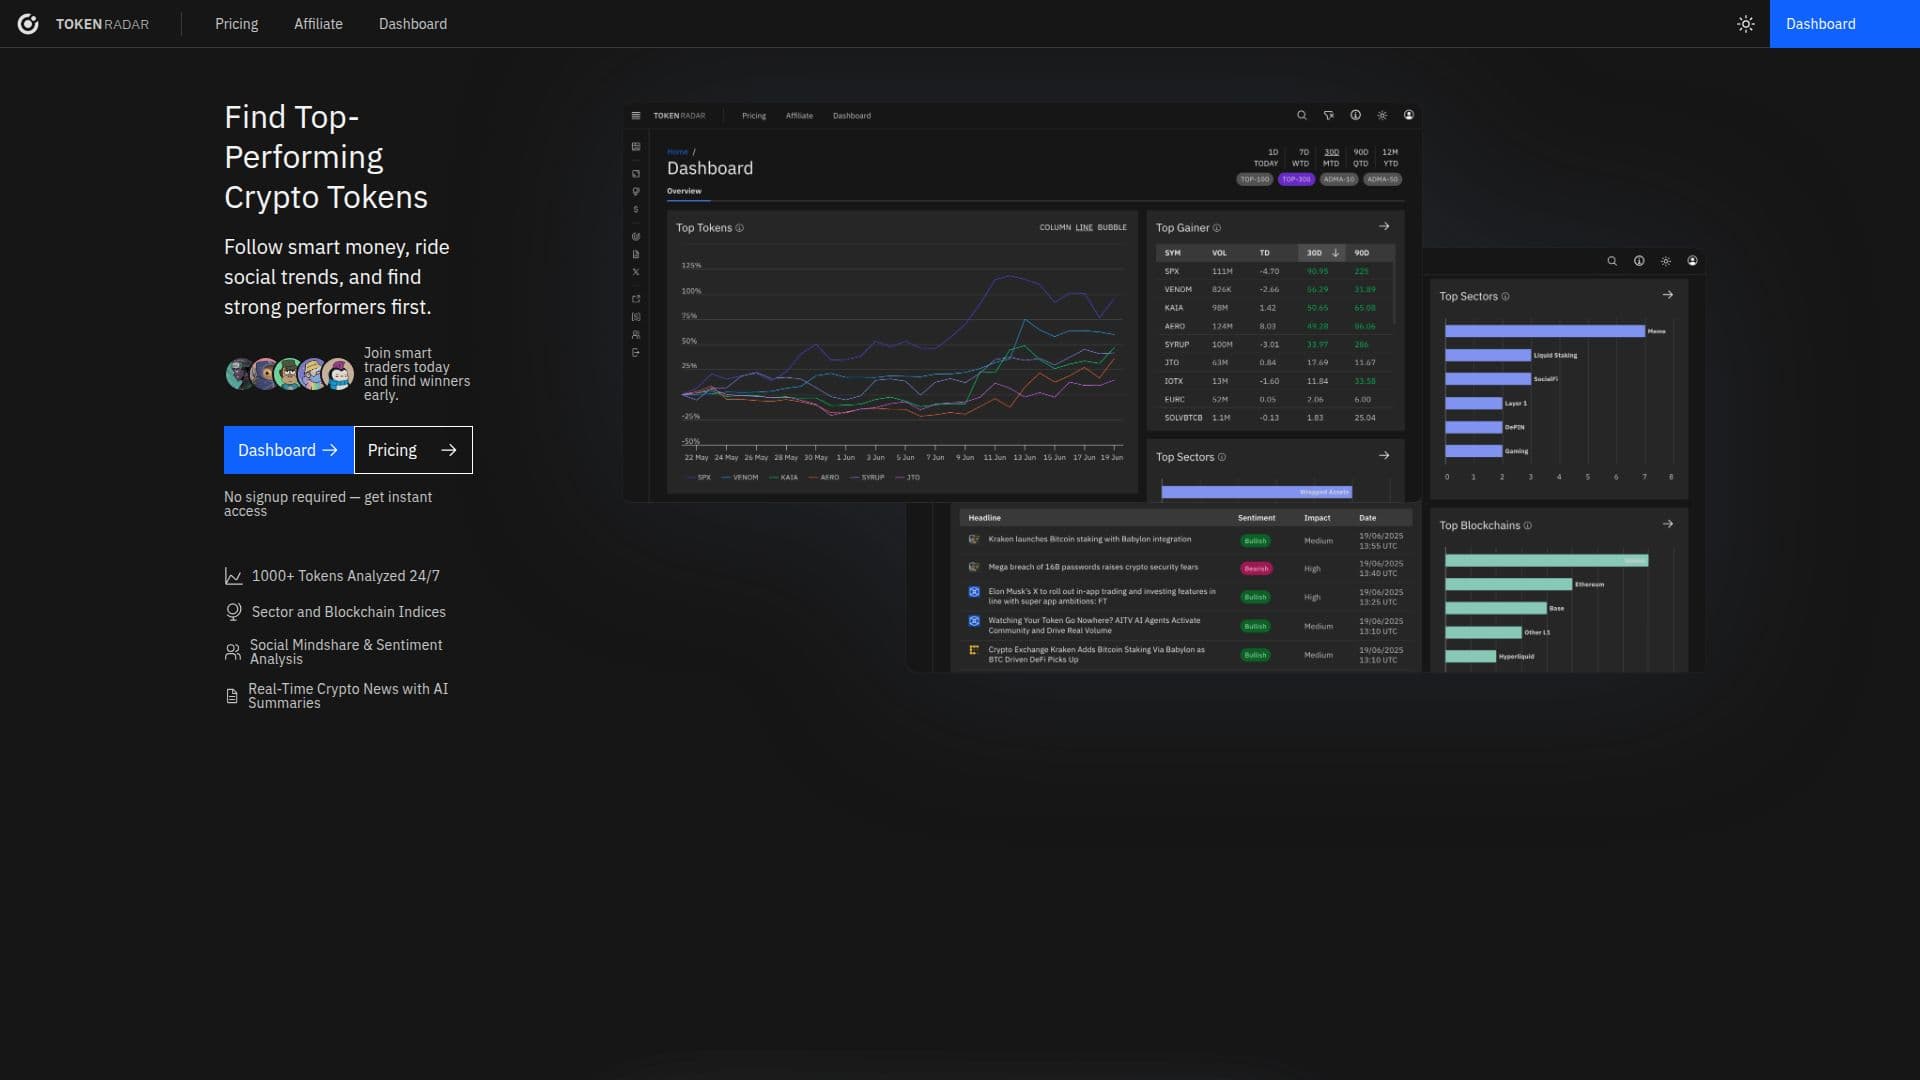The height and width of the screenshot is (1080, 1920).
Task: Switch to the Overview tab in preview
Action: 684,191
